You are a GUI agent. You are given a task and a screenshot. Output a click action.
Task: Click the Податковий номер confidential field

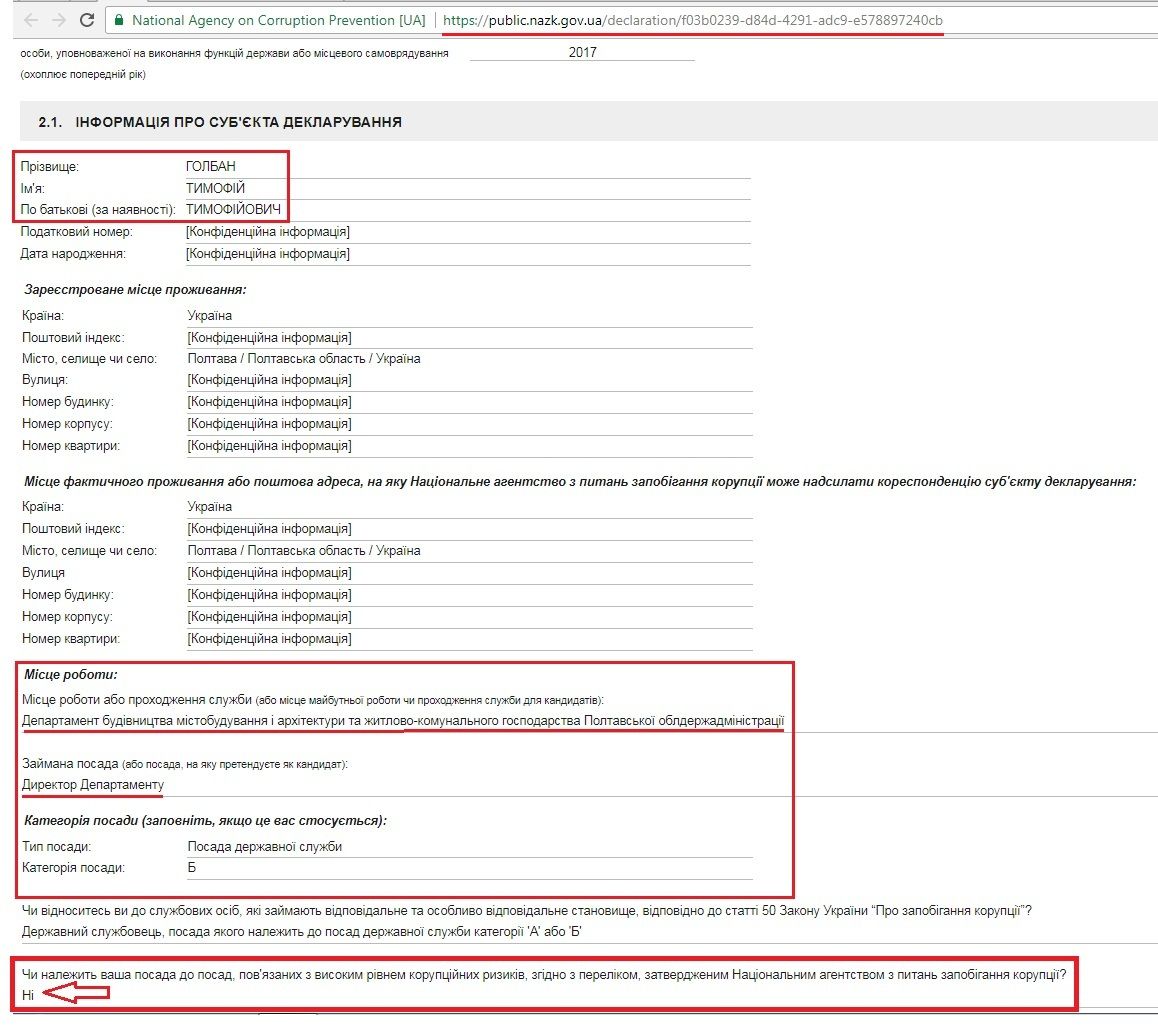(x=267, y=232)
